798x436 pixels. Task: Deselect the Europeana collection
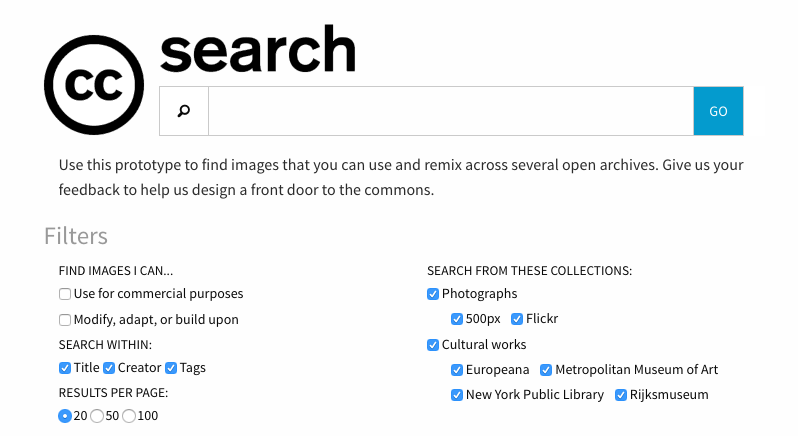457,370
